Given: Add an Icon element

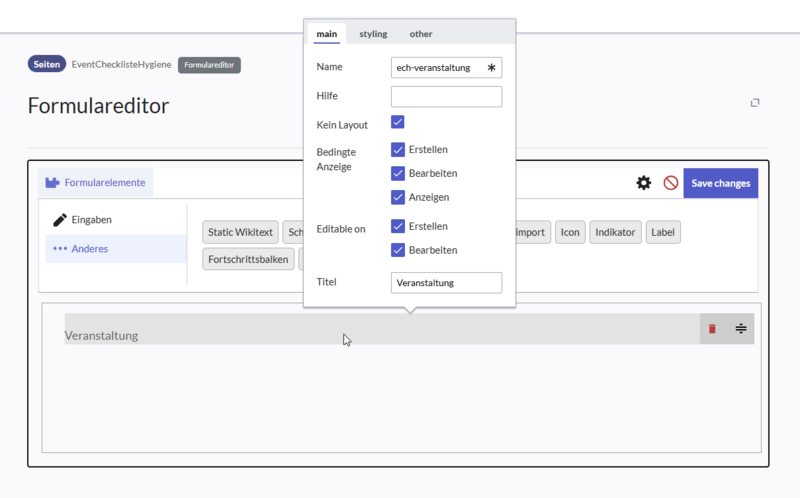Looking at the screenshot, I should point(570,232).
